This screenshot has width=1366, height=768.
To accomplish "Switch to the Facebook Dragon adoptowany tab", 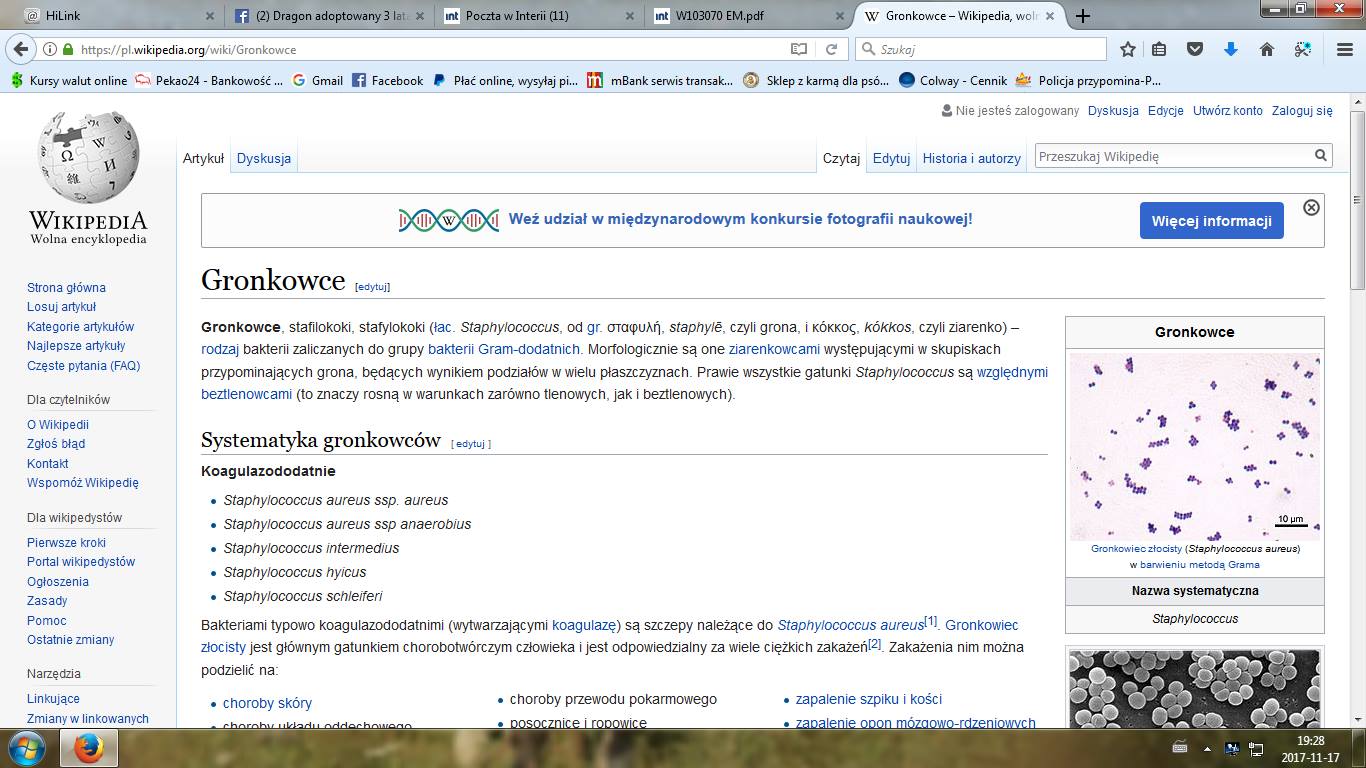I will point(327,16).
